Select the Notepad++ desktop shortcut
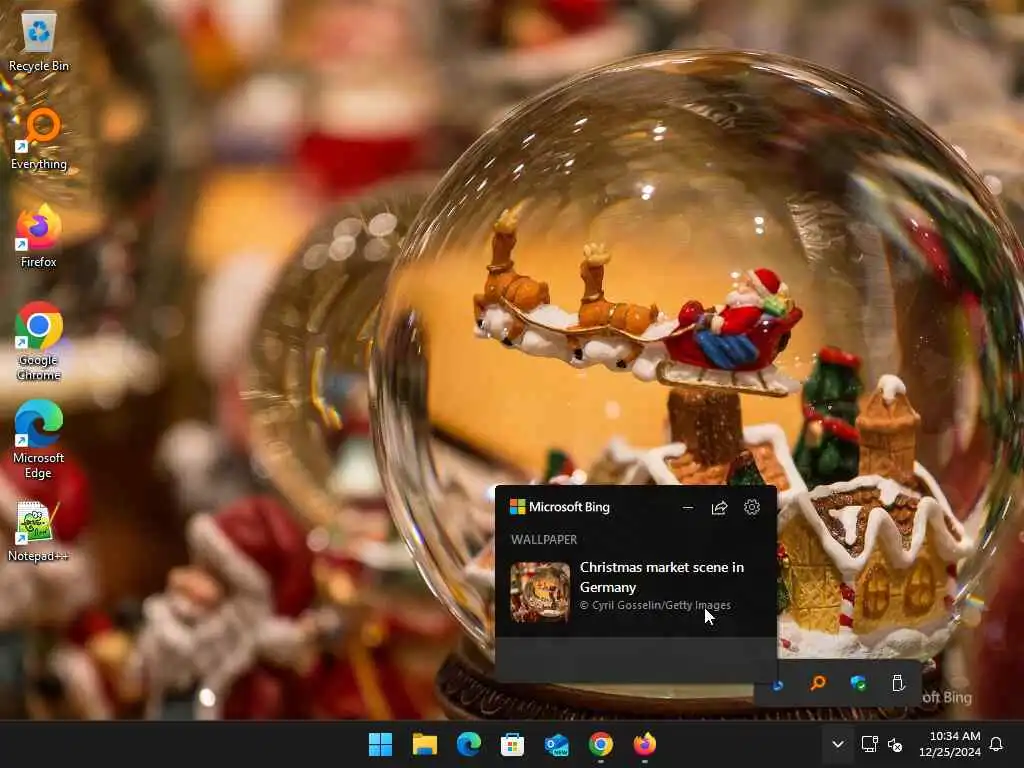The image size is (1024, 768). pos(39,531)
